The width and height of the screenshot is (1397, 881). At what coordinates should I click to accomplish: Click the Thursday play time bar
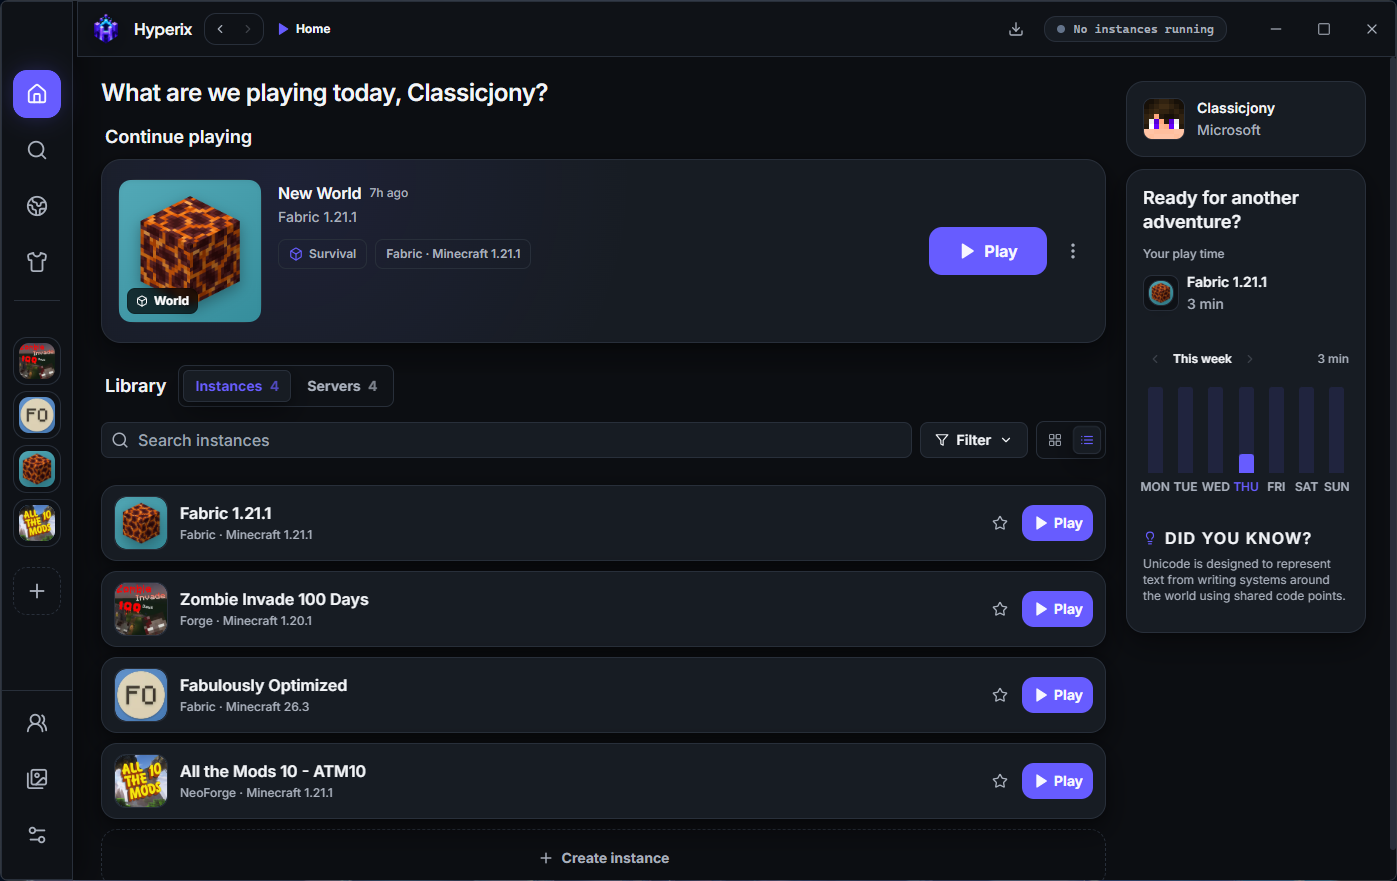click(x=1246, y=430)
